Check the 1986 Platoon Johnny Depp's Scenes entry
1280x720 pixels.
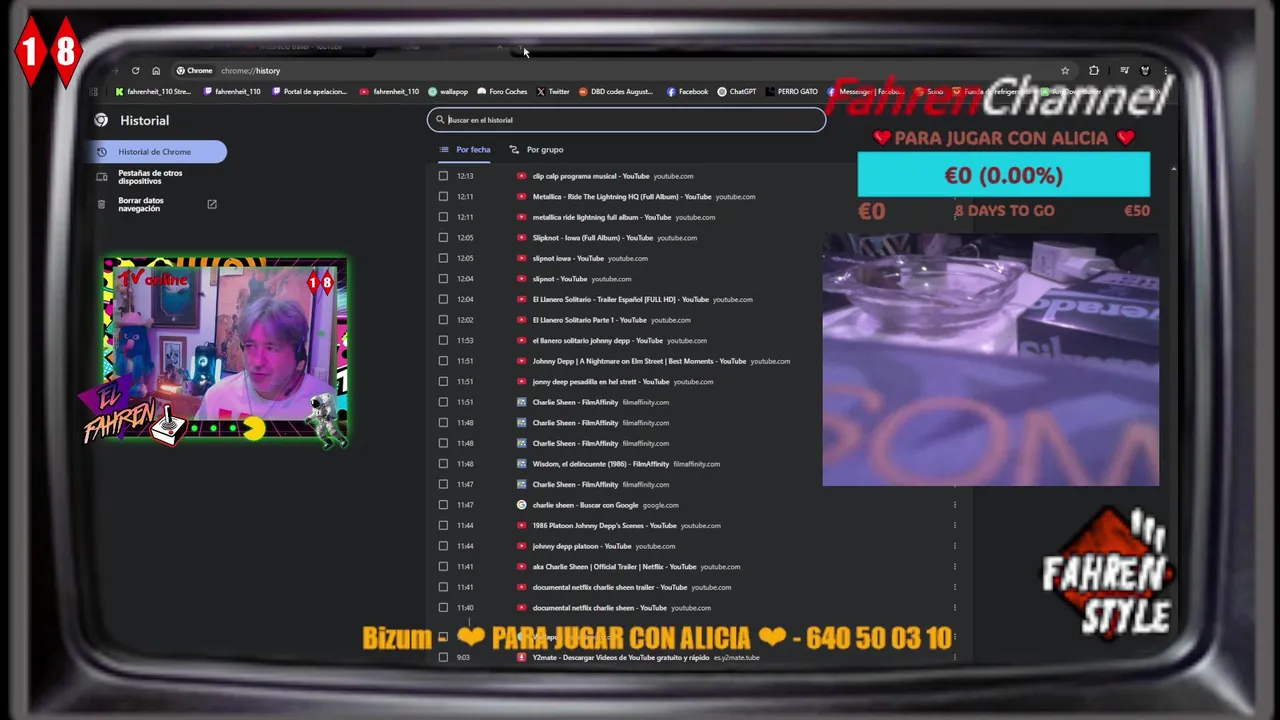(x=443, y=526)
